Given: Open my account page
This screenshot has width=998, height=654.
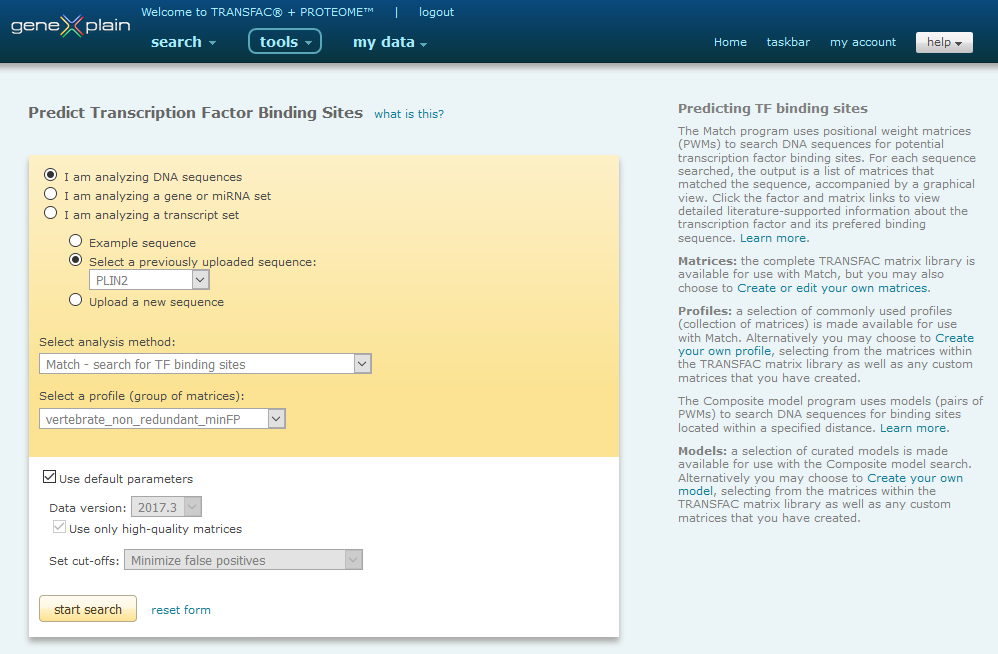Looking at the screenshot, I should (x=862, y=42).
